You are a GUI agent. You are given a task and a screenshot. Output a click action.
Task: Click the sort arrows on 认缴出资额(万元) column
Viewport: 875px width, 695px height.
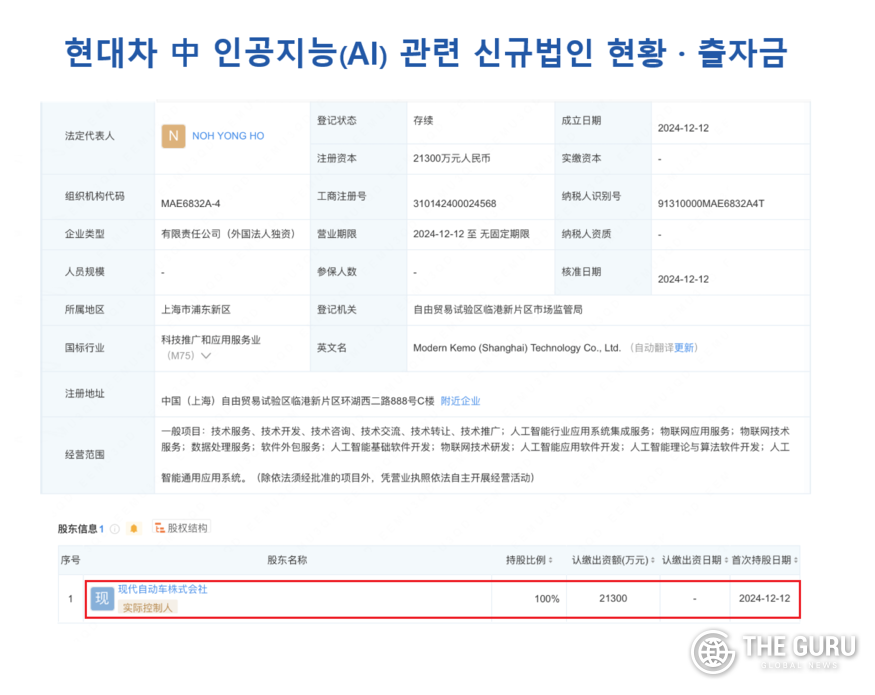click(653, 560)
